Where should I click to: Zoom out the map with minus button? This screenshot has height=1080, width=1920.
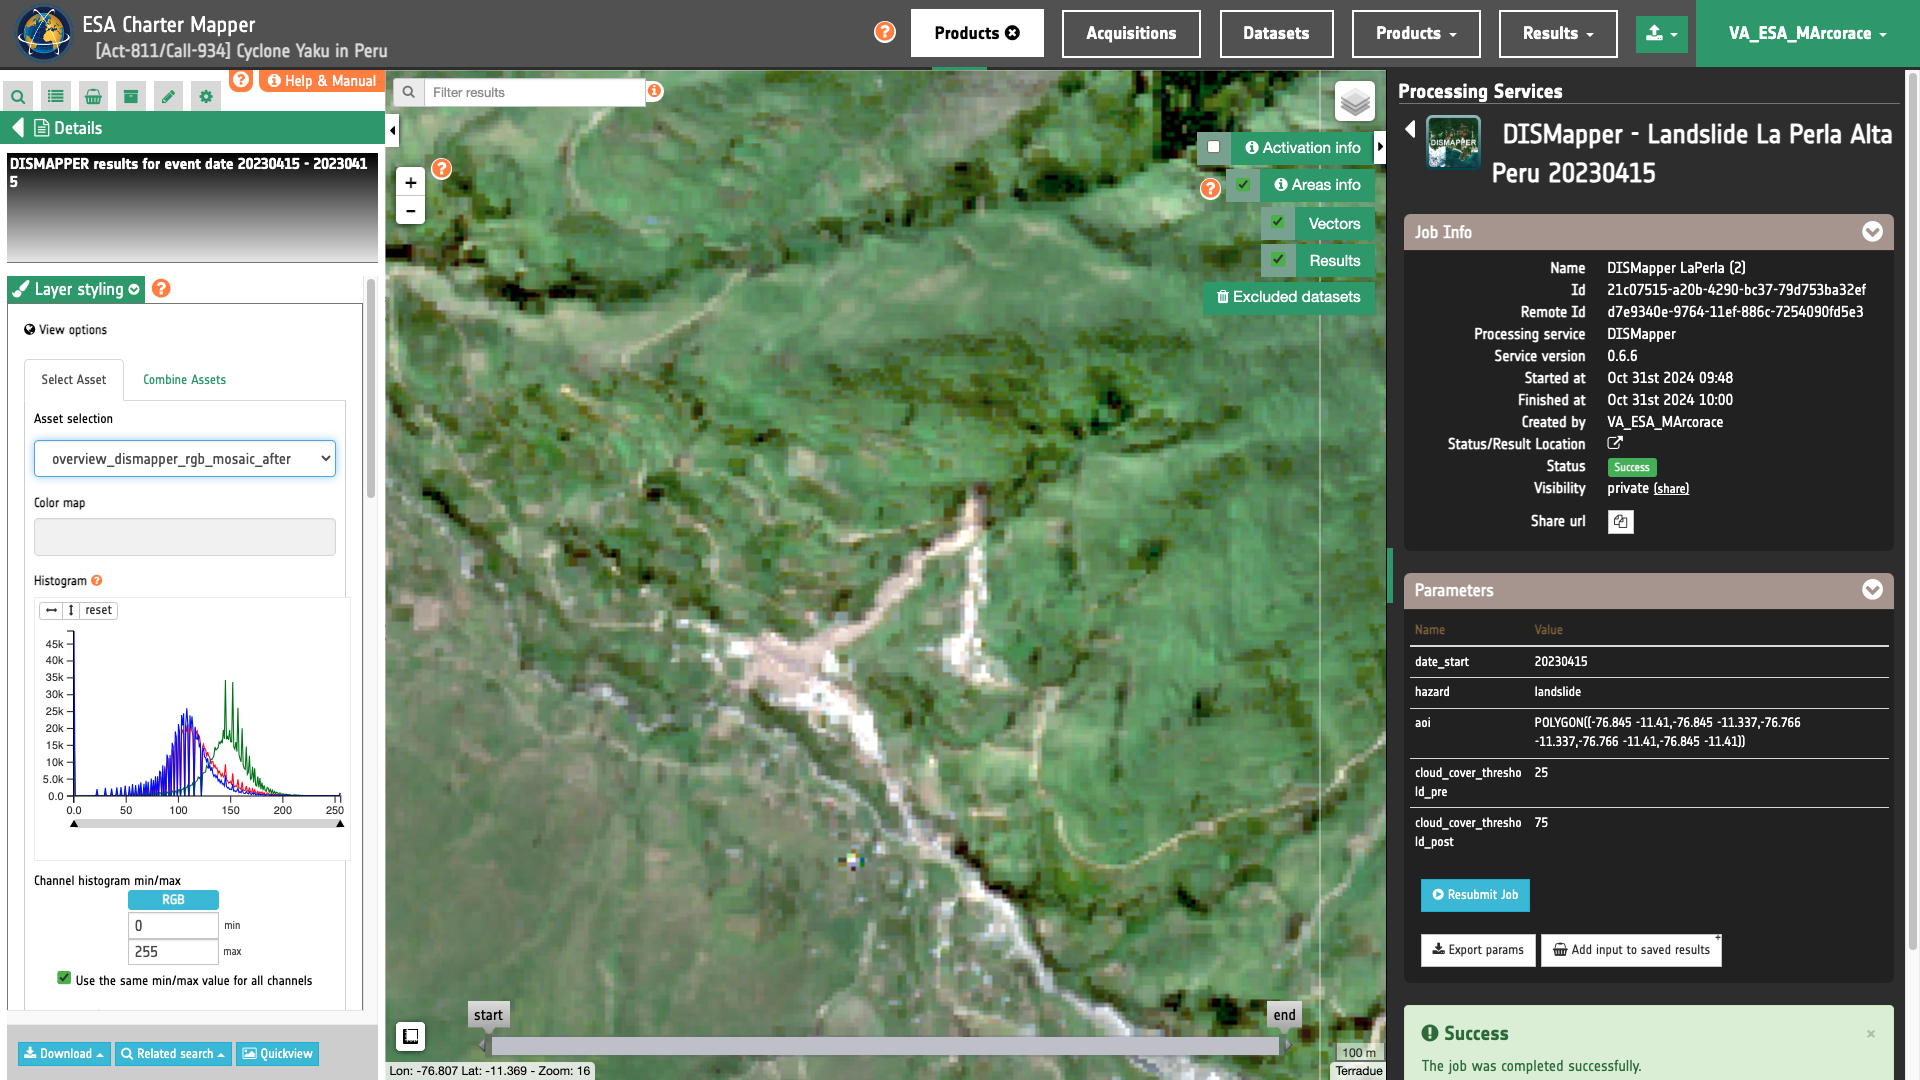point(410,211)
